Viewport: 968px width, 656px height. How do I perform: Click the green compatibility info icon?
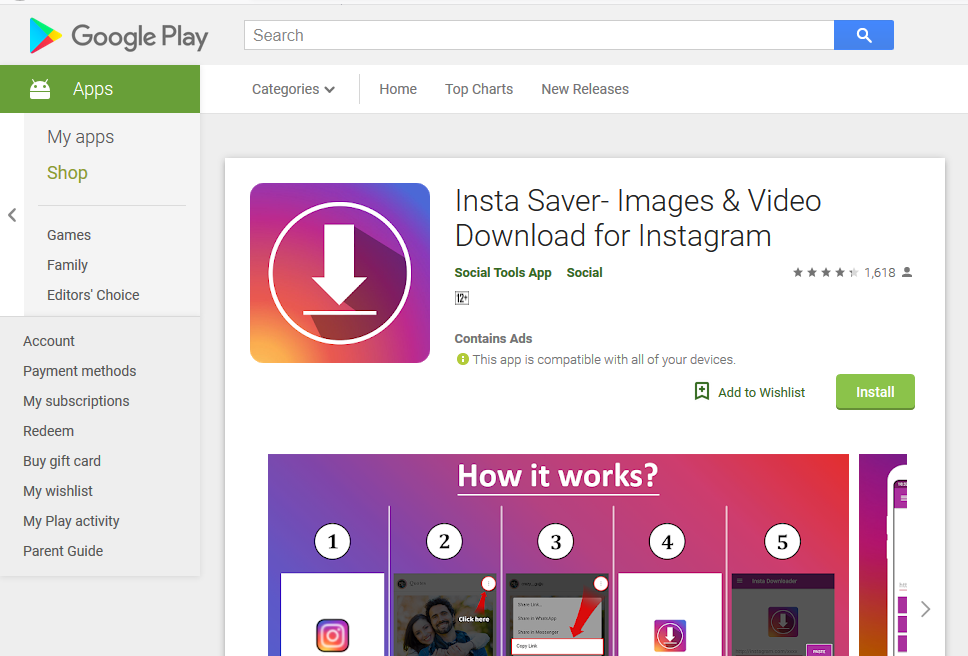click(462, 359)
